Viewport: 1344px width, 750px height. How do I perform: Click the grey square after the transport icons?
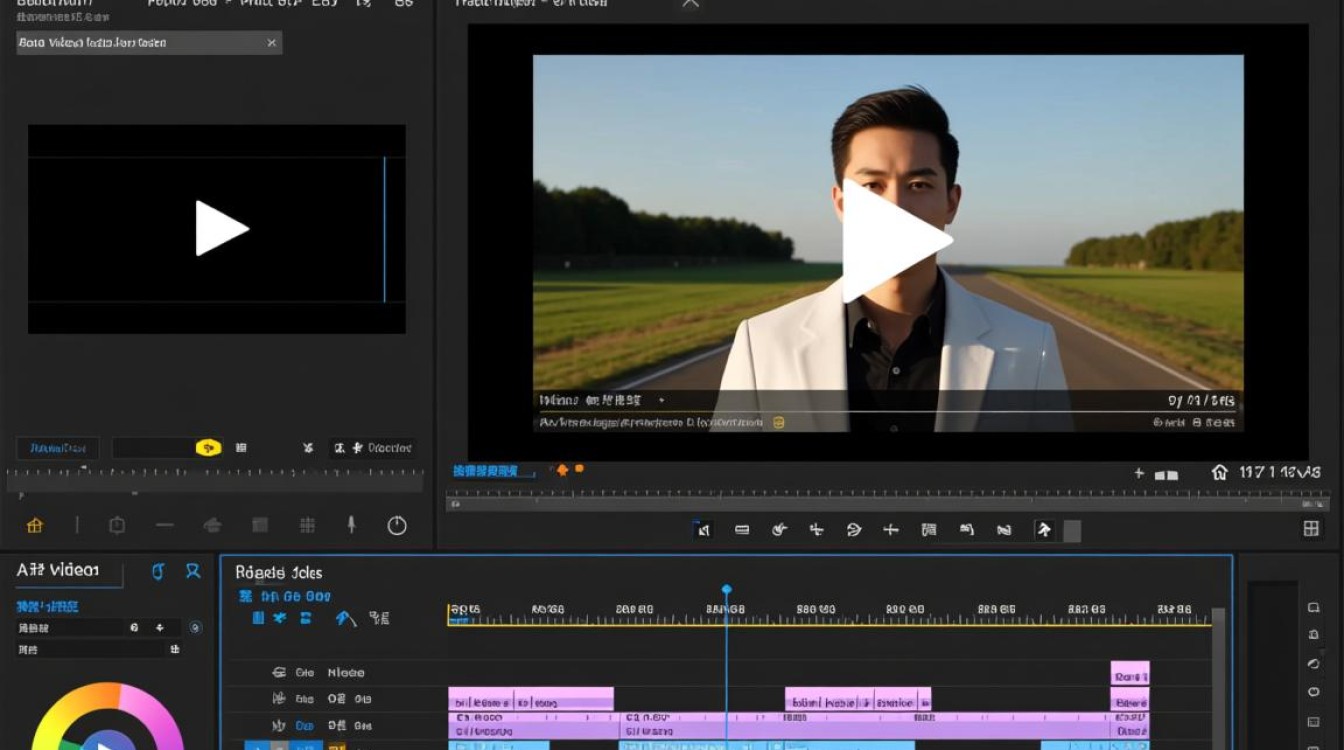tap(1072, 531)
